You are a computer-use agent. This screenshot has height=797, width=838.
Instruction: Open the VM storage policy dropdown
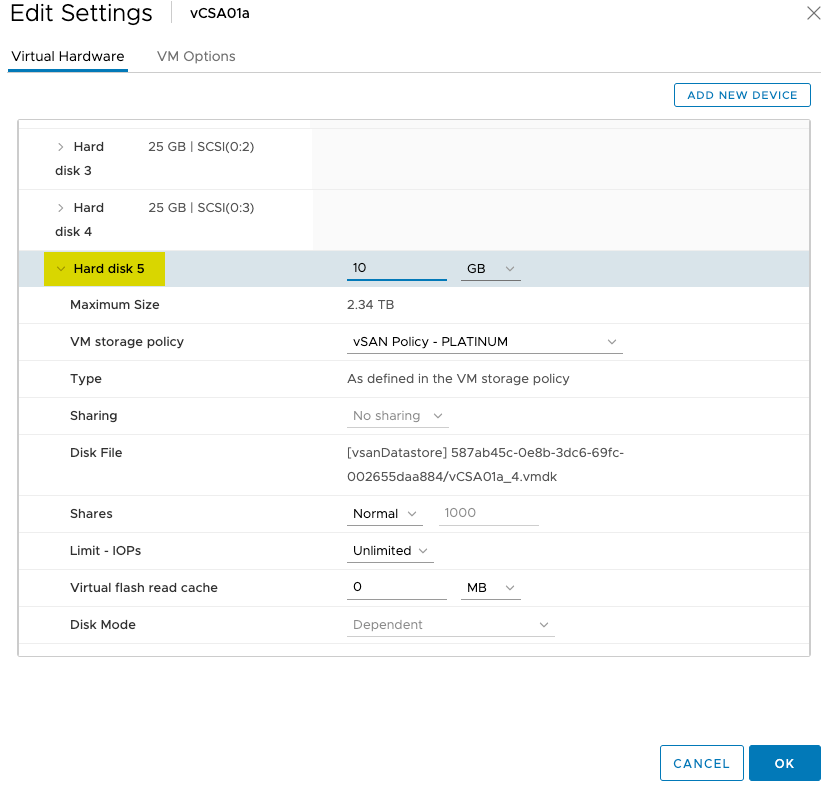point(485,342)
